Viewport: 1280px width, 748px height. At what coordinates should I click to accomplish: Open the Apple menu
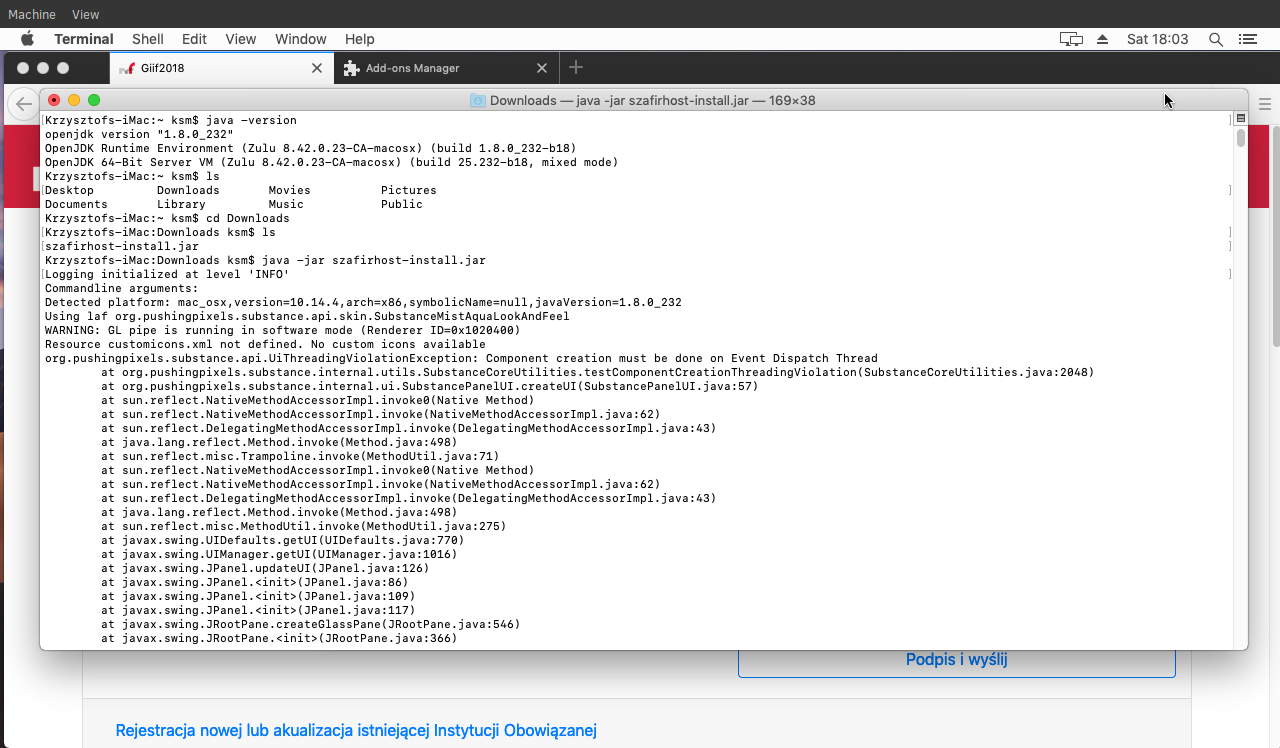[x=27, y=39]
